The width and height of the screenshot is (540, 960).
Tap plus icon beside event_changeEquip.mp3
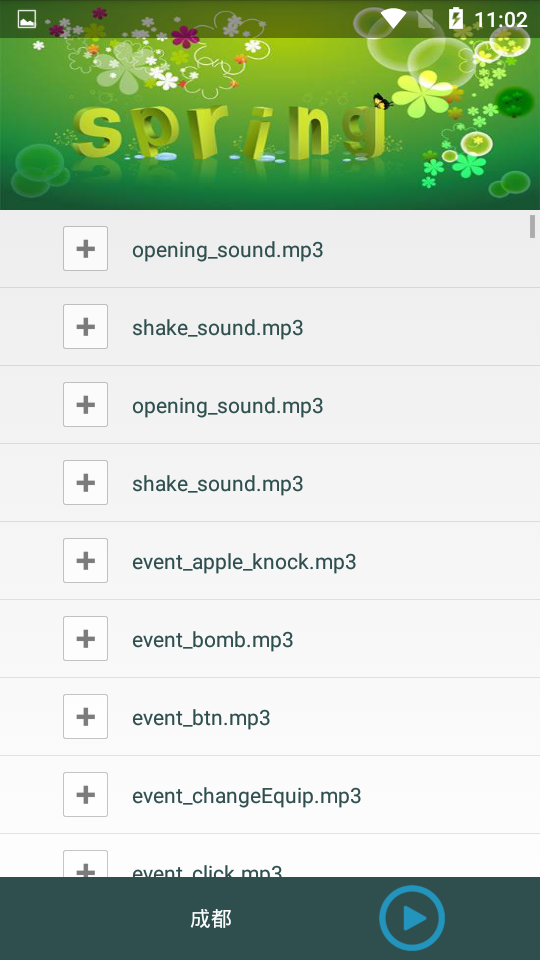(x=85, y=795)
